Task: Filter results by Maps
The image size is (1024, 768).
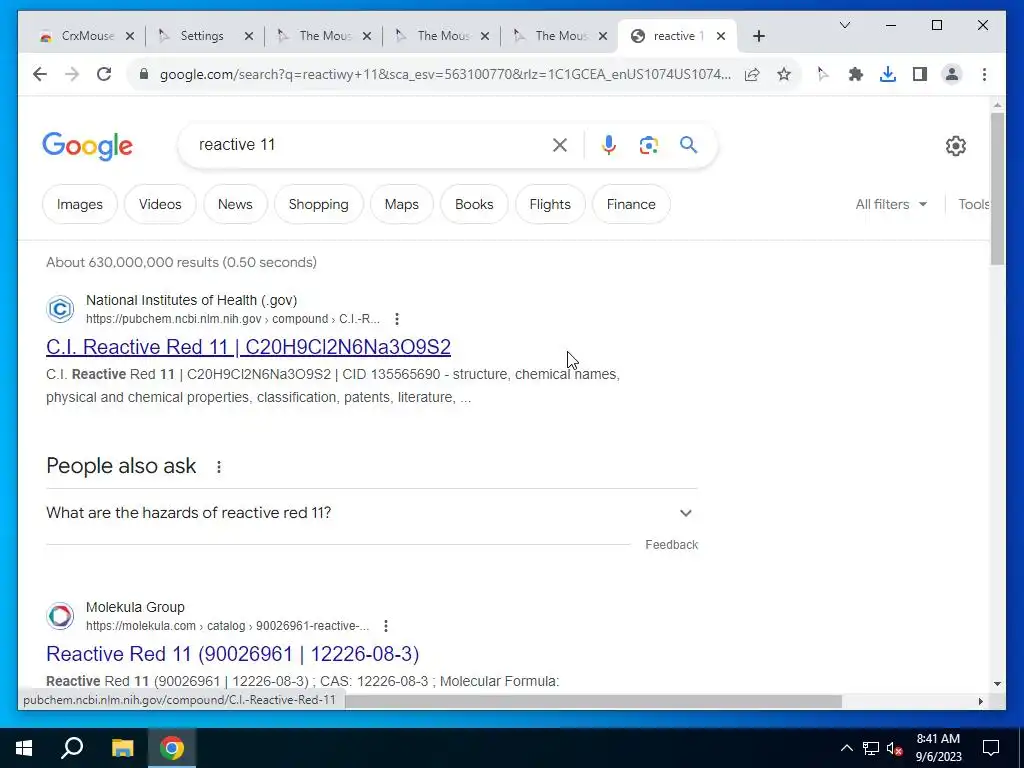Action: pos(402,204)
